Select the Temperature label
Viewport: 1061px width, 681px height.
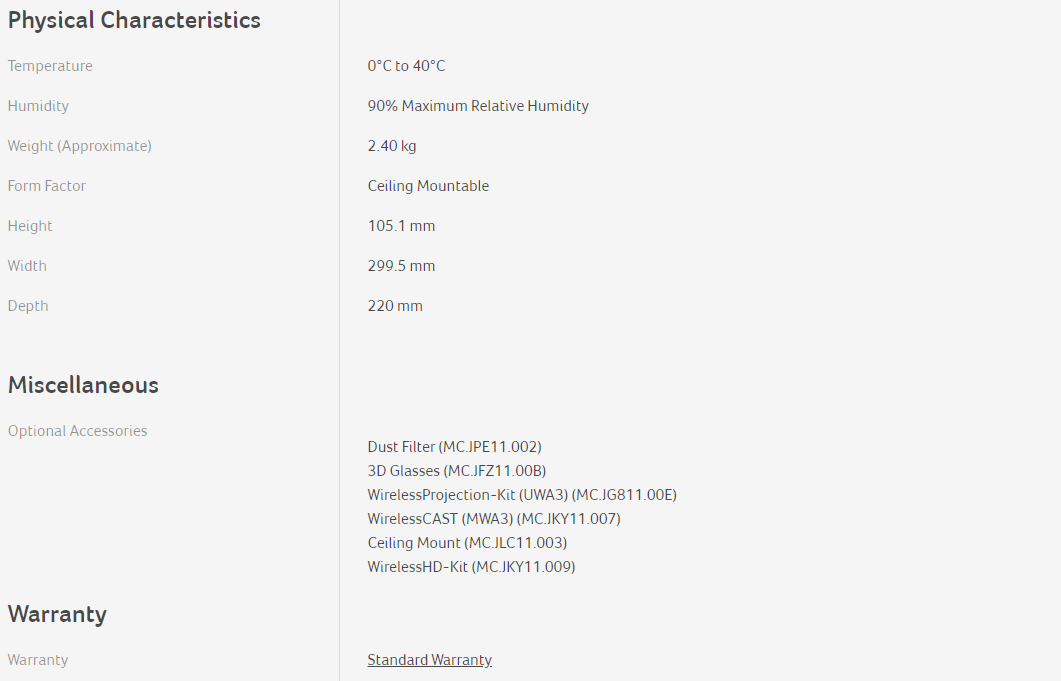tap(50, 66)
